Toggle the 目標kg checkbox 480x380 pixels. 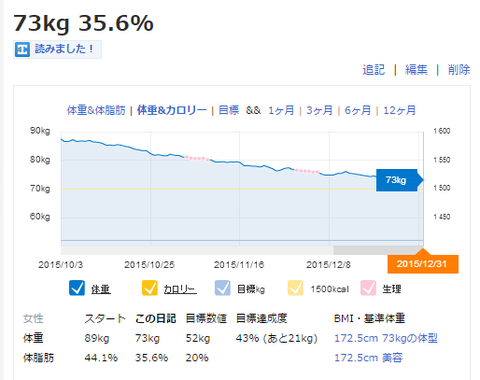pyautogui.click(x=223, y=288)
